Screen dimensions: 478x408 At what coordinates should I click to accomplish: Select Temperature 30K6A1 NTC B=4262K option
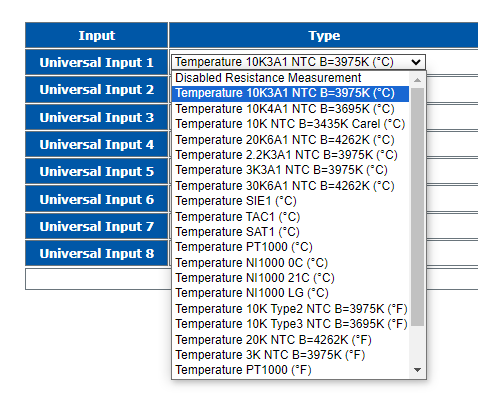[290, 186]
